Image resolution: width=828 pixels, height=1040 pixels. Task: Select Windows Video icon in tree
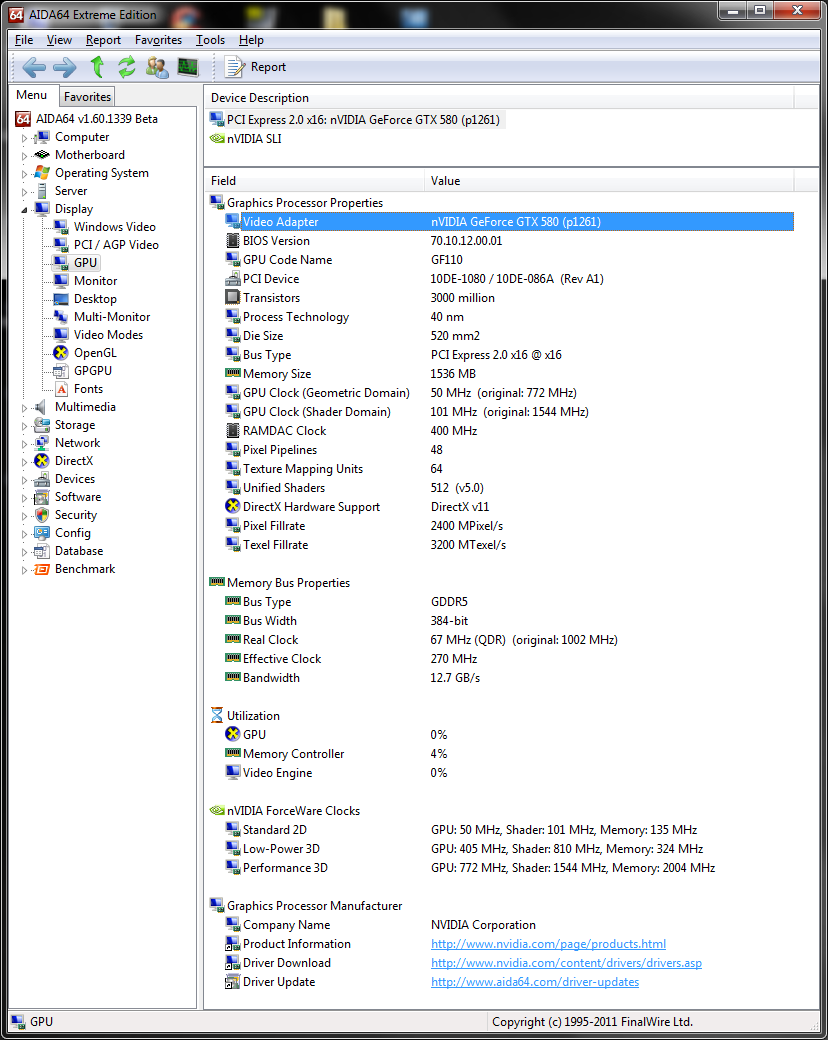point(61,227)
